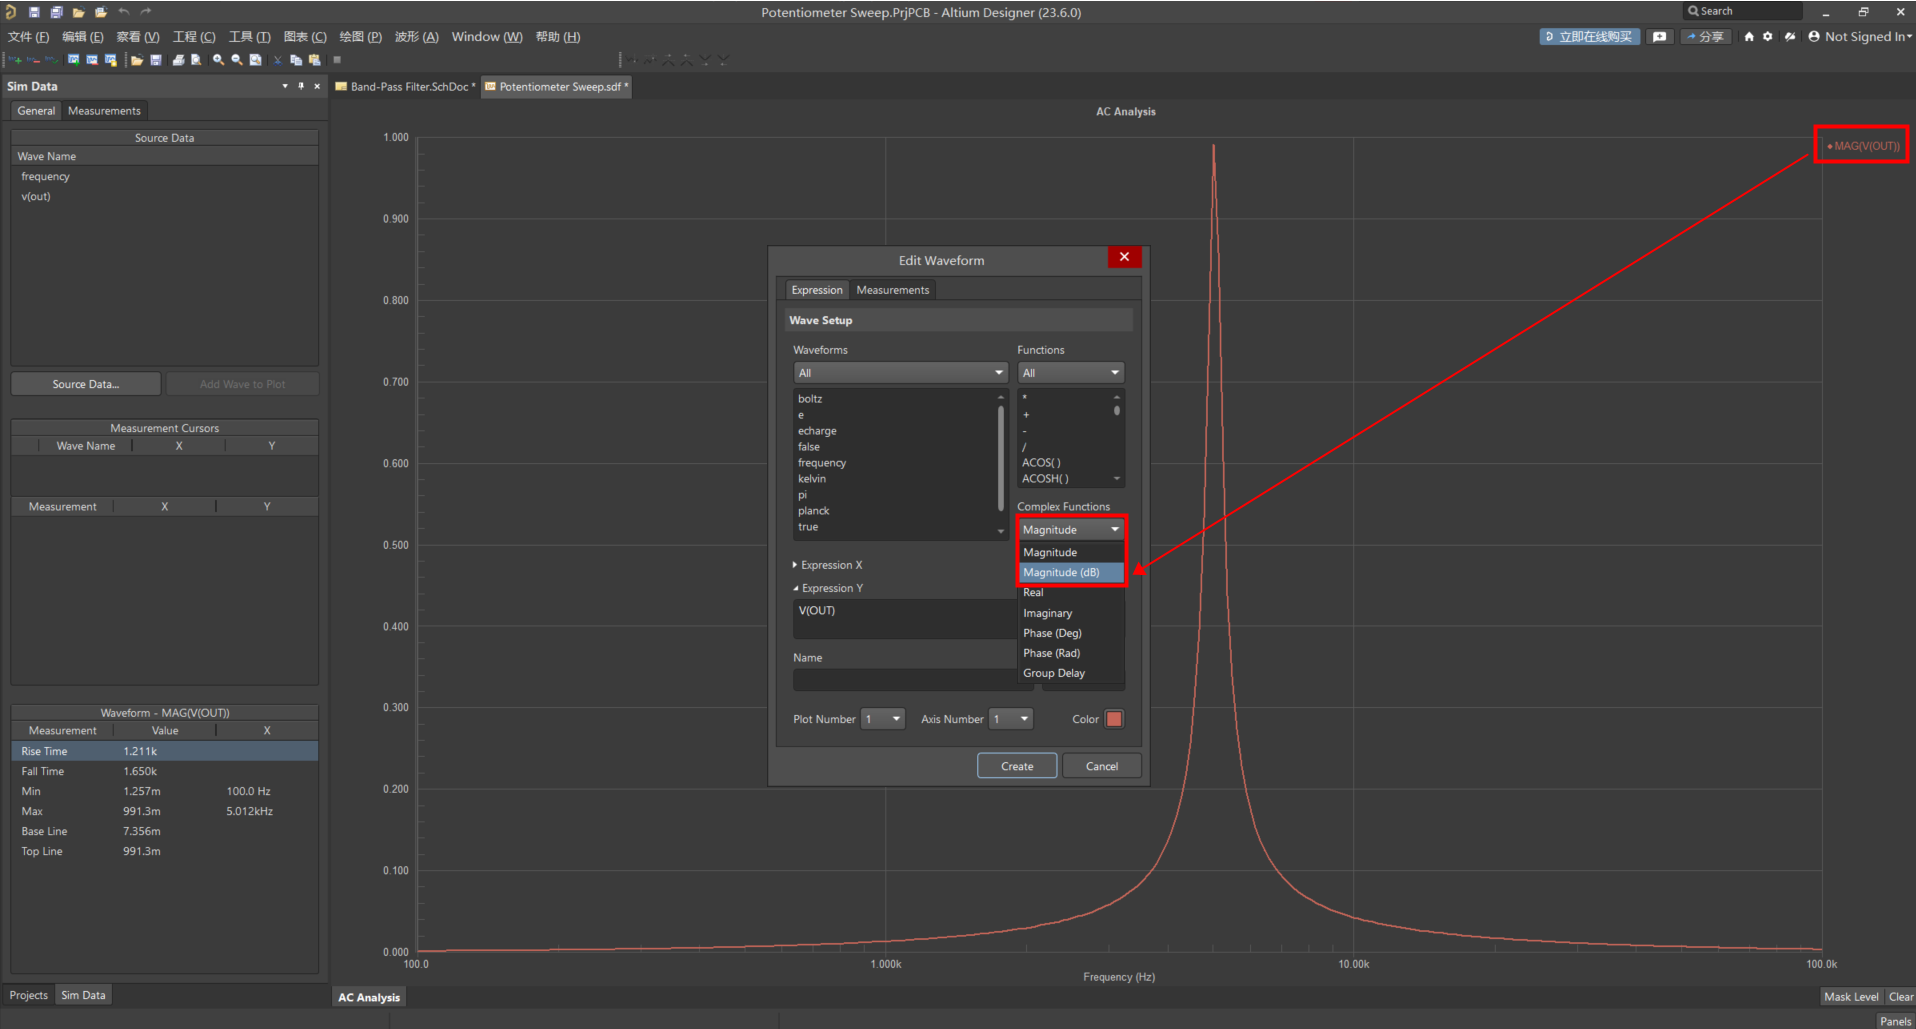1916x1029 pixels.
Task: Click the paste icon in toolbar
Action: pos(314,60)
